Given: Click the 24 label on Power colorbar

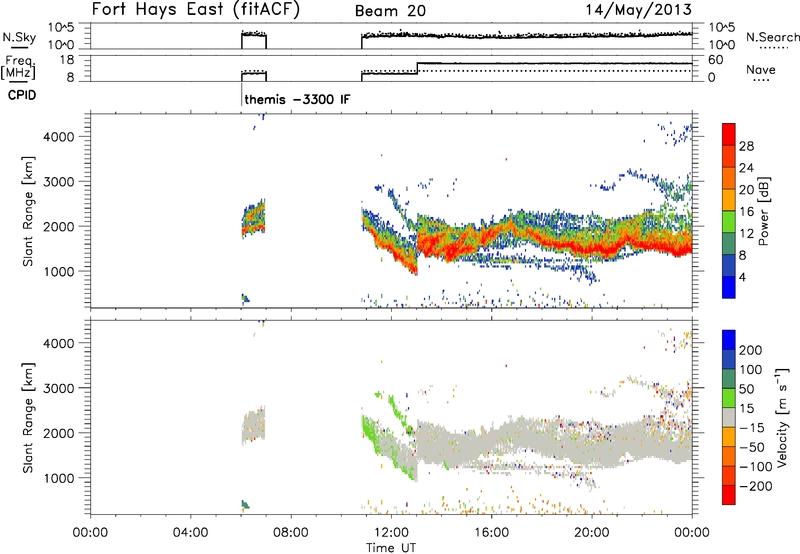Looking at the screenshot, I should tap(746, 168).
